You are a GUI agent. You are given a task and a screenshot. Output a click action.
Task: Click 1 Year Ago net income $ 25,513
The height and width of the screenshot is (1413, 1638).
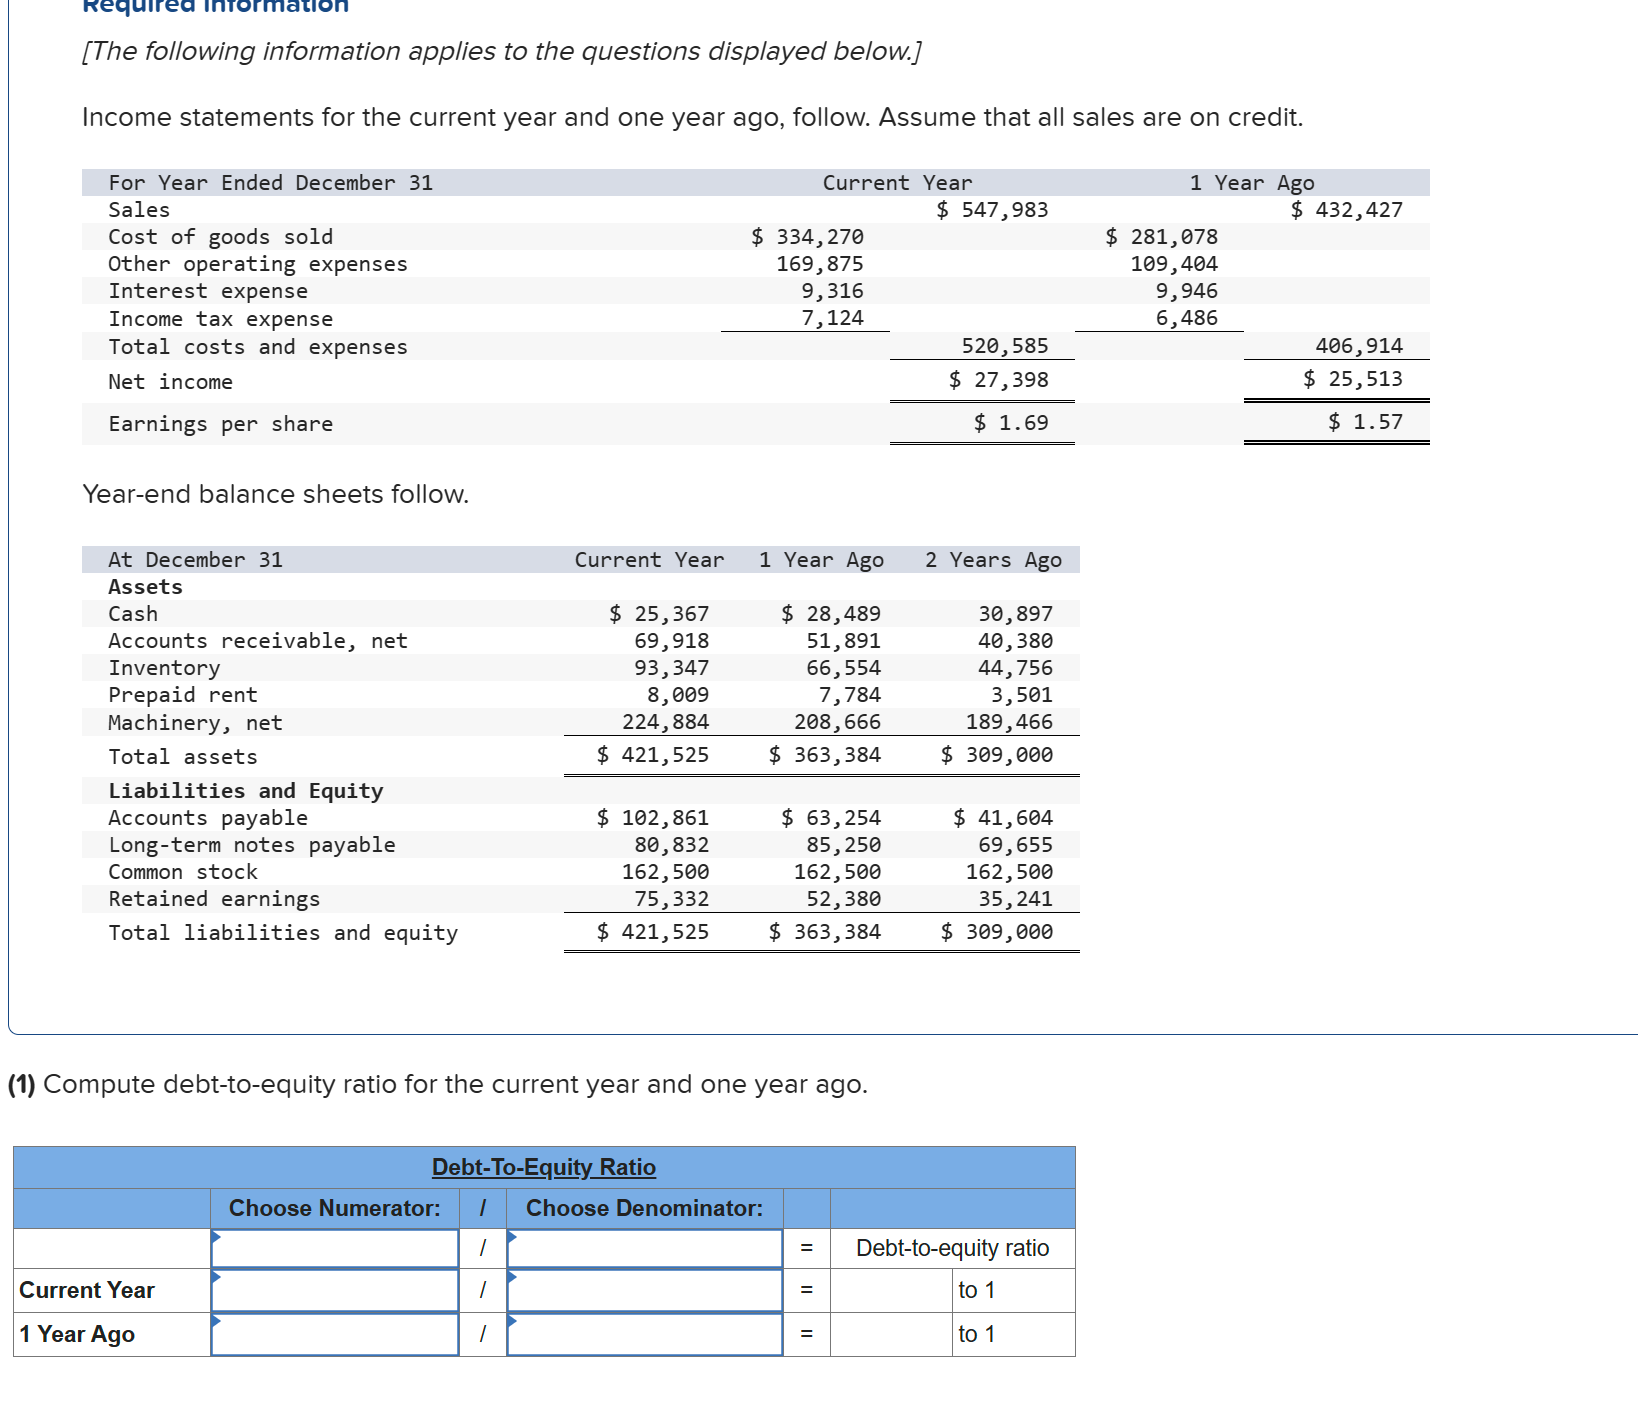click(1352, 379)
